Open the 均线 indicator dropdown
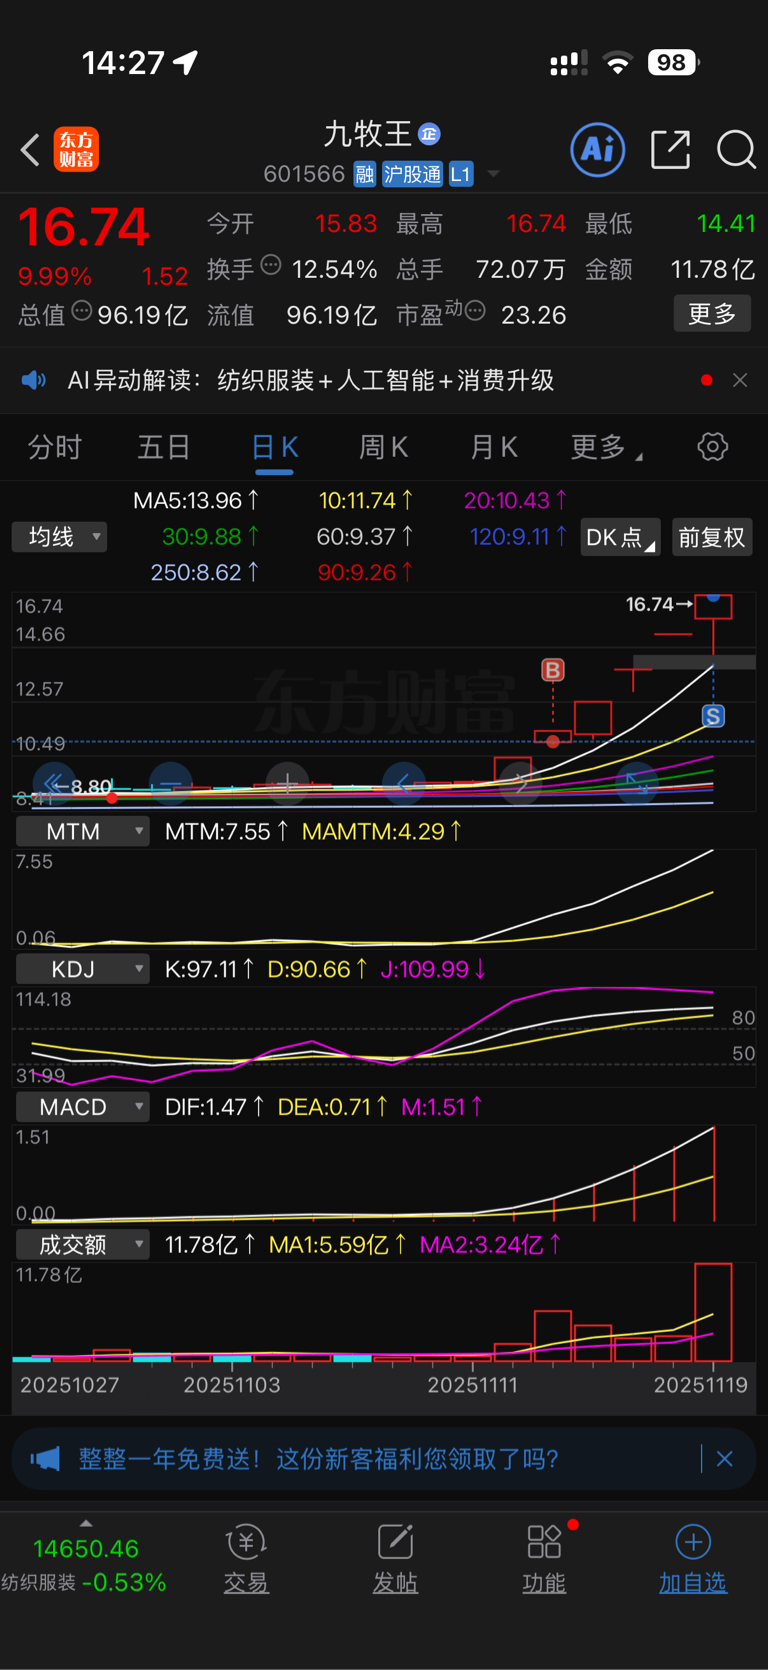This screenshot has height=1670, width=768. pos(60,537)
